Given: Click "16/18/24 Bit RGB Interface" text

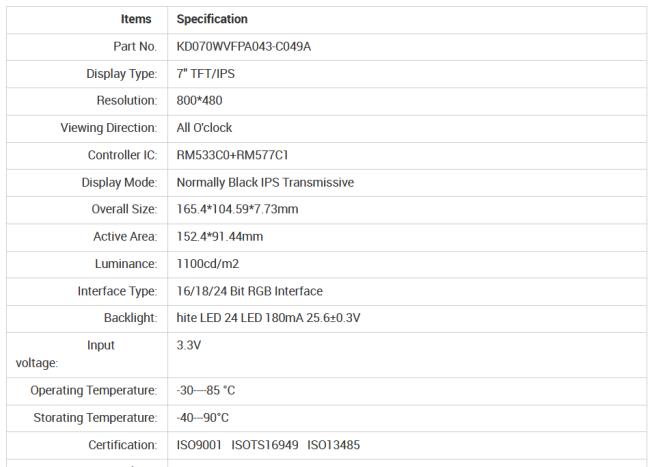Looking at the screenshot, I should (250, 291).
